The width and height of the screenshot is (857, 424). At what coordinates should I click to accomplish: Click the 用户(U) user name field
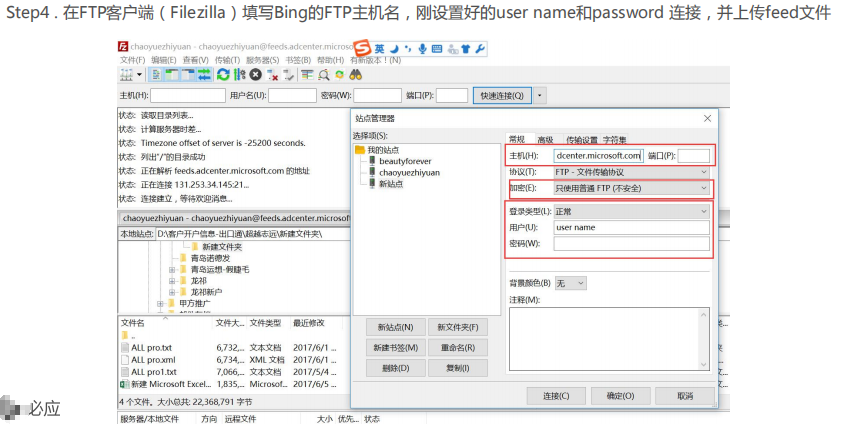pos(631,227)
